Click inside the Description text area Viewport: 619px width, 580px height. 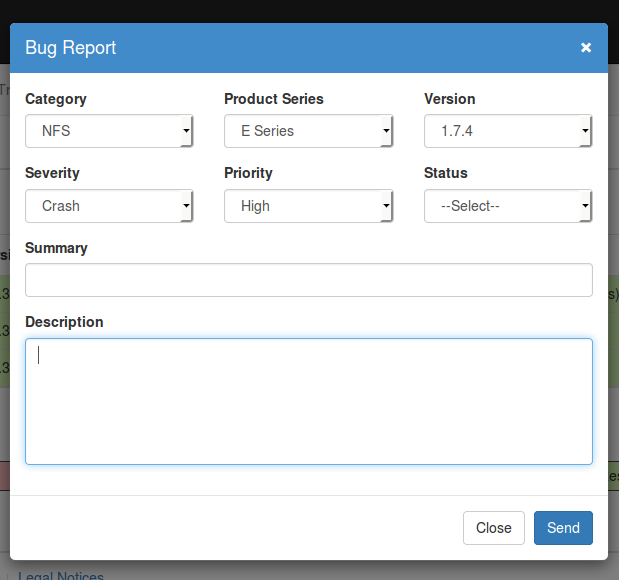[309, 401]
